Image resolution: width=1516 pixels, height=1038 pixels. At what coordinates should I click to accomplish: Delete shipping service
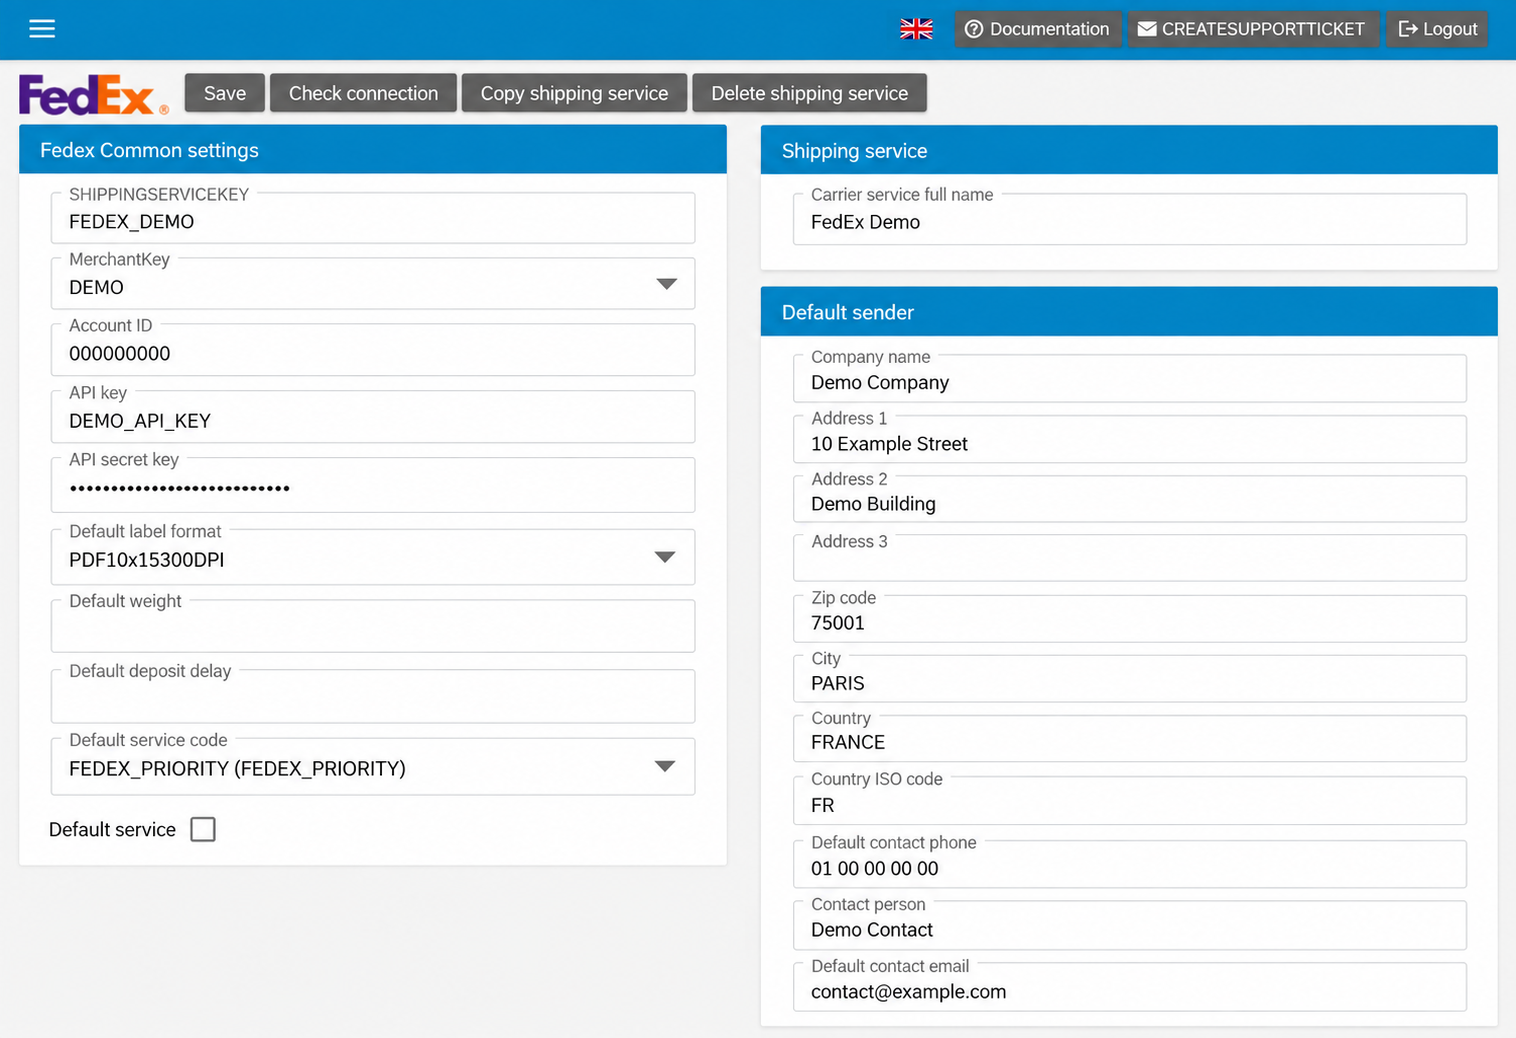click(x=809, y=93)
